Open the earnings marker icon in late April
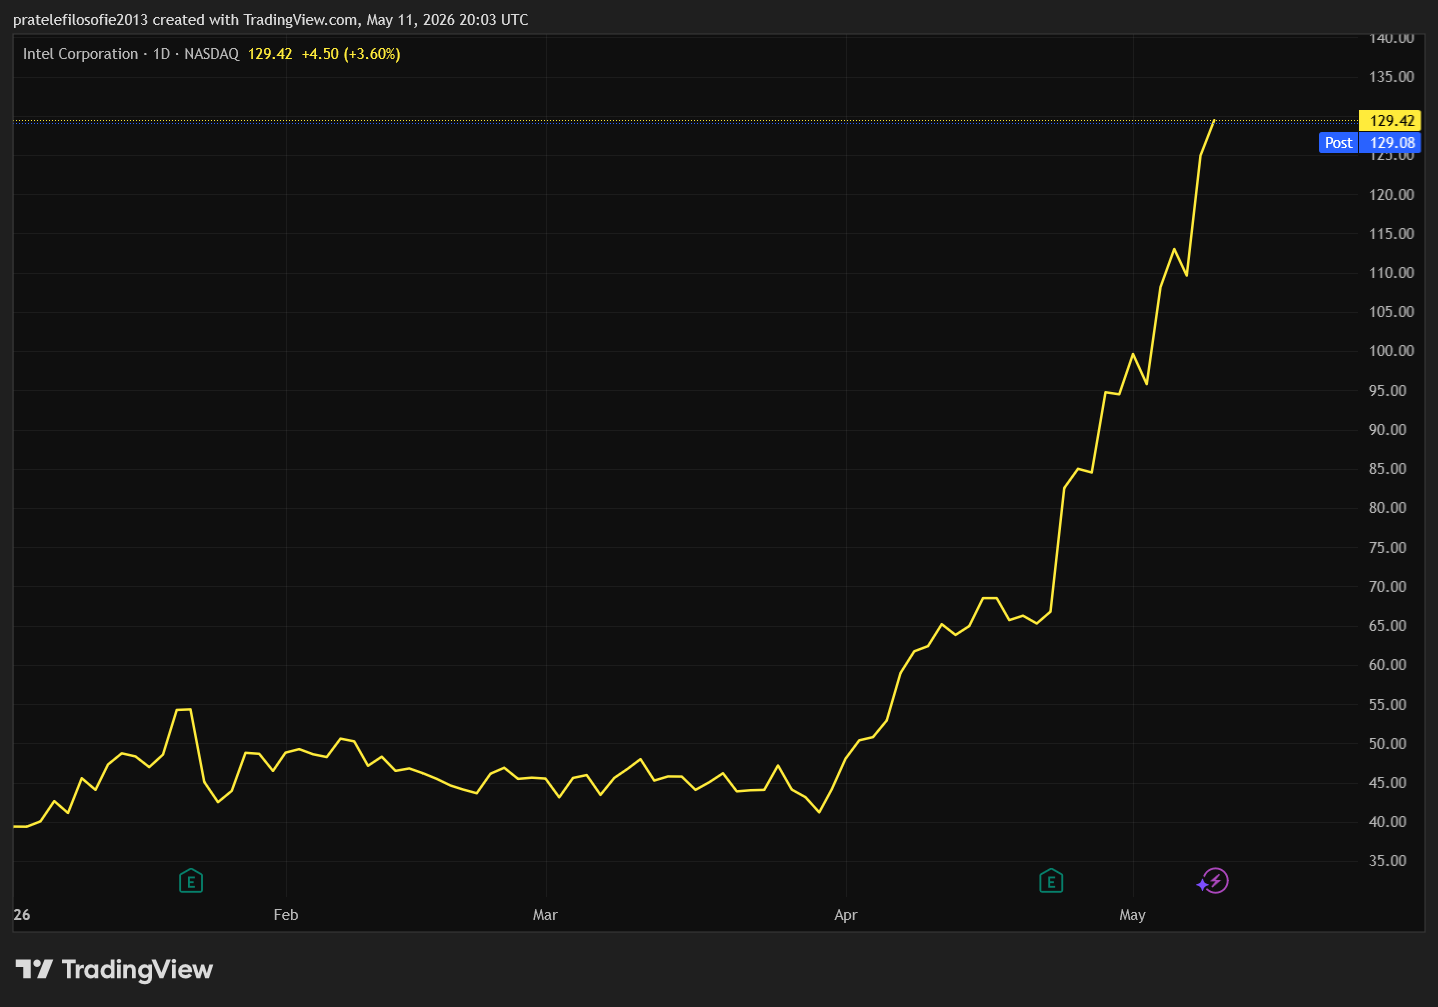1438x1007 pixels. click(x=1051, y=881)
